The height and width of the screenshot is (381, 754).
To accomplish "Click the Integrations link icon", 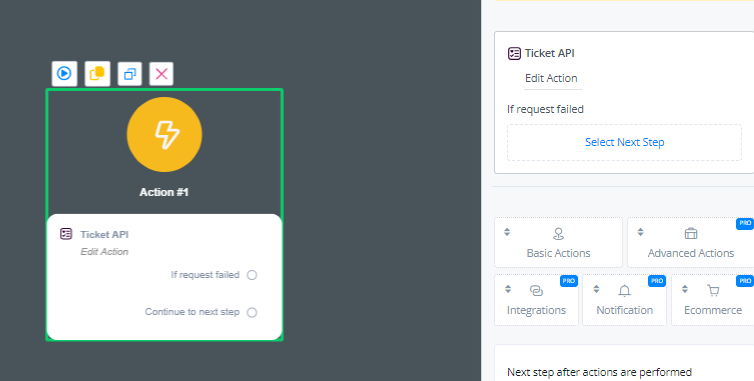I will point(536,291).
